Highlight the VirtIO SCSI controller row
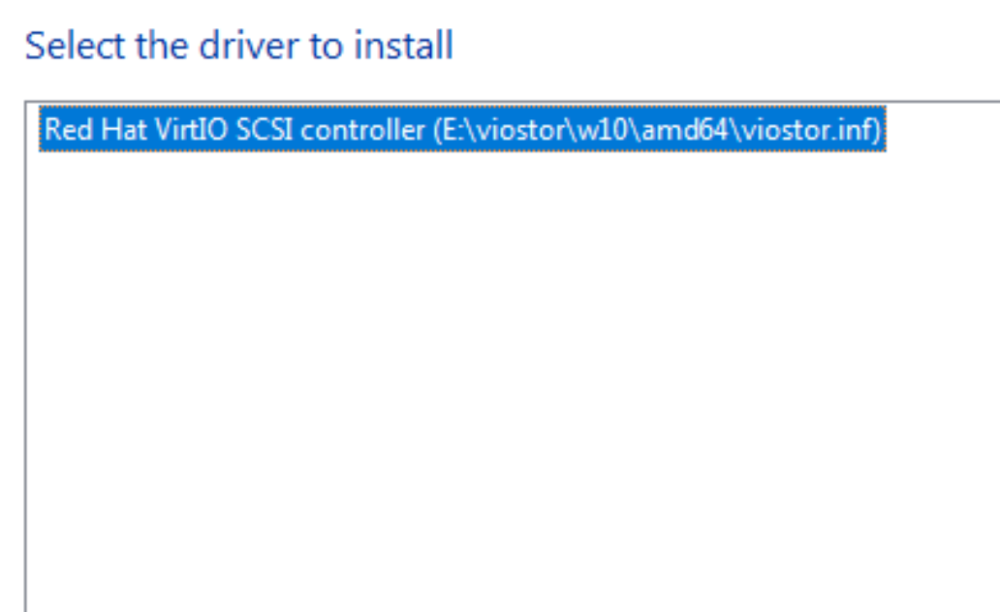The width and height of the screenshot is (1000, 612). (x=462, y=129)
